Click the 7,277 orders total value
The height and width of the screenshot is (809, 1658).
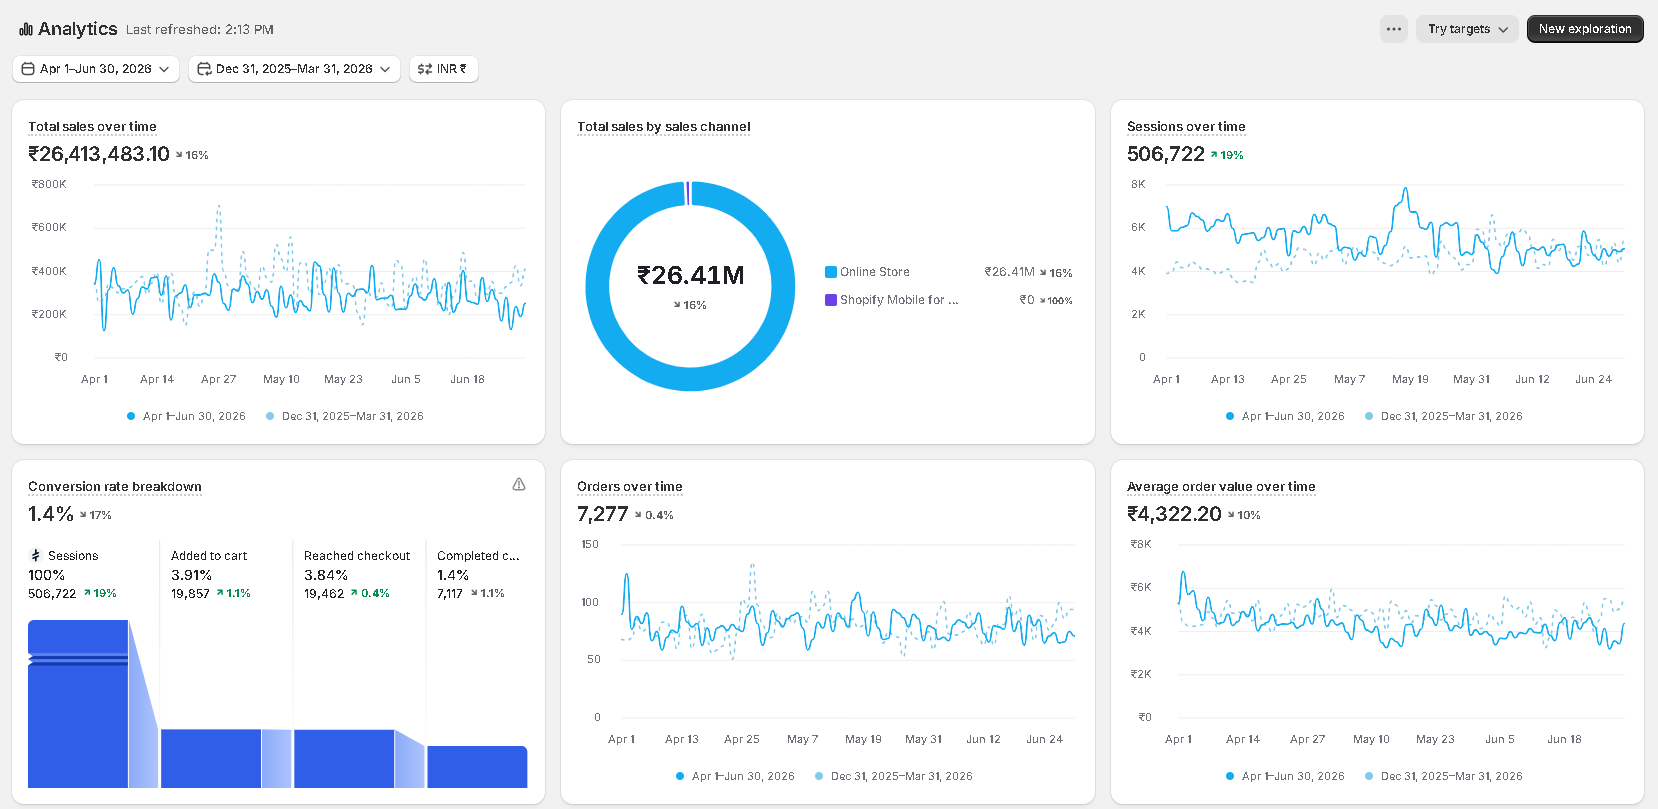(603, 514)
